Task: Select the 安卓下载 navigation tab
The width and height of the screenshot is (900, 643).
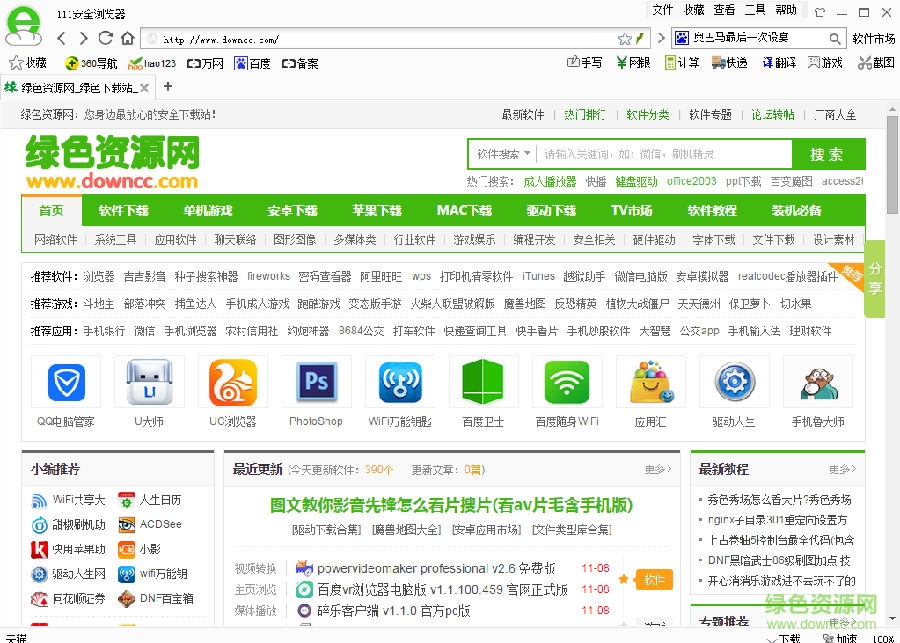Action: tap(292, 211)
